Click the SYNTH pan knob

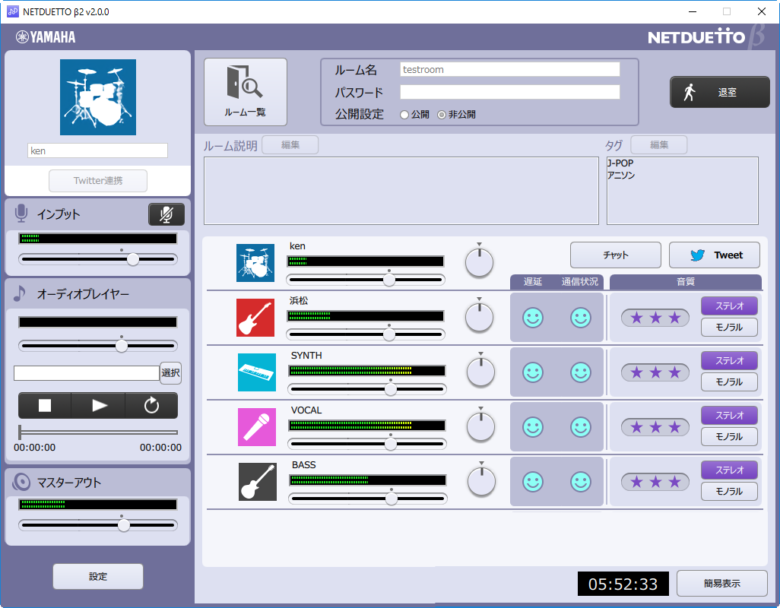click(481, 371)
